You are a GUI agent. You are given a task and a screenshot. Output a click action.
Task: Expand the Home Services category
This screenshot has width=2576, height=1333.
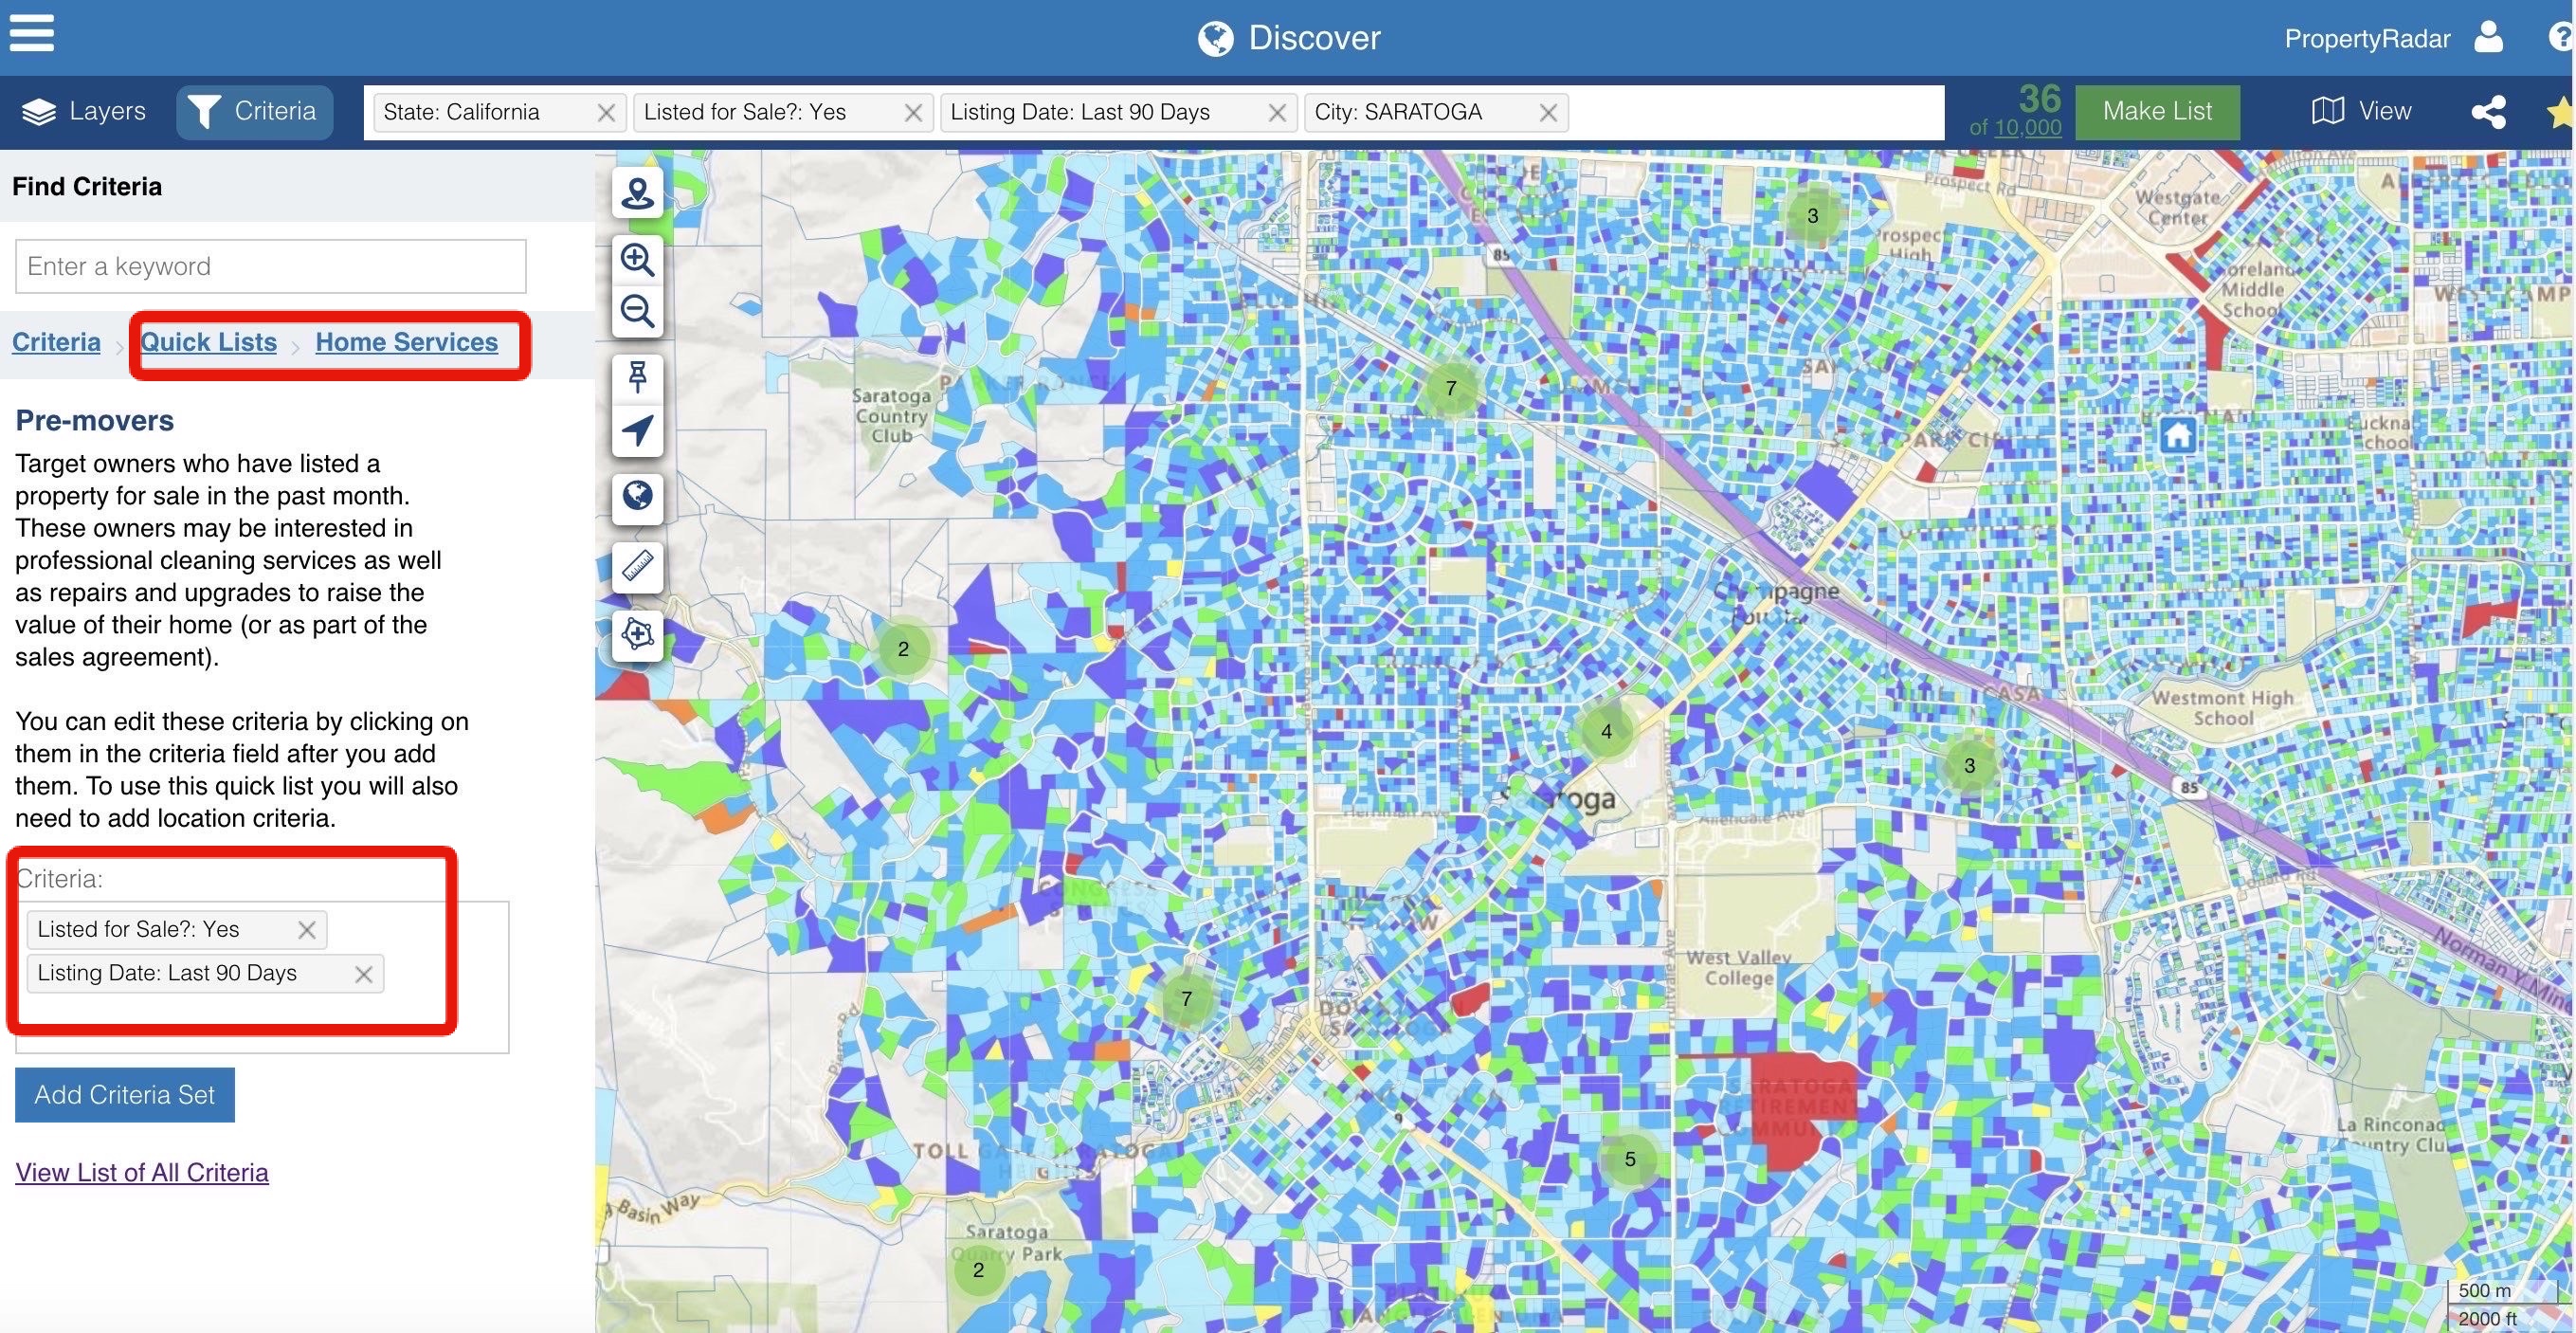pos(406,341)
